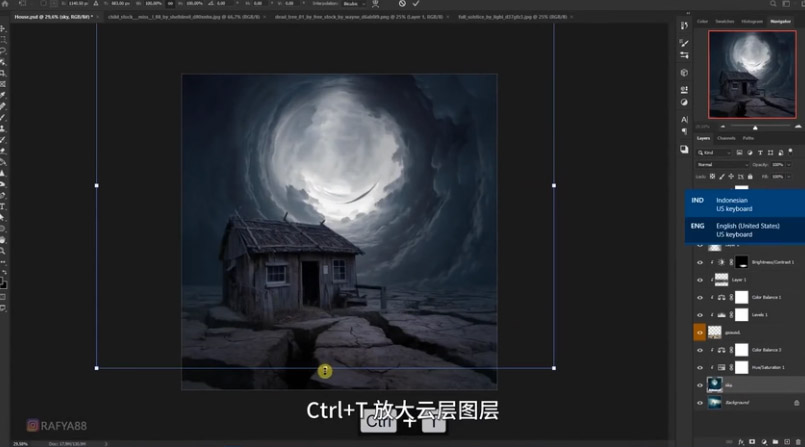
Task: Commit the transform with the checkmark icon
Action: [416, 4]
